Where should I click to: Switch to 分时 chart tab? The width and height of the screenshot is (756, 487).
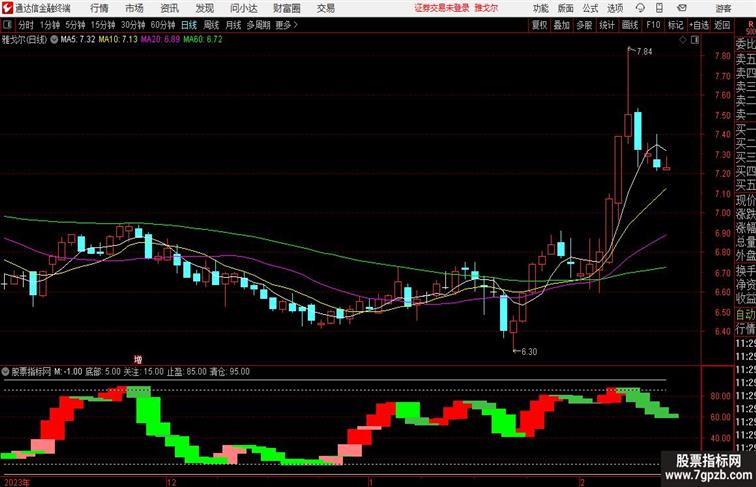[x=26, y=25]
